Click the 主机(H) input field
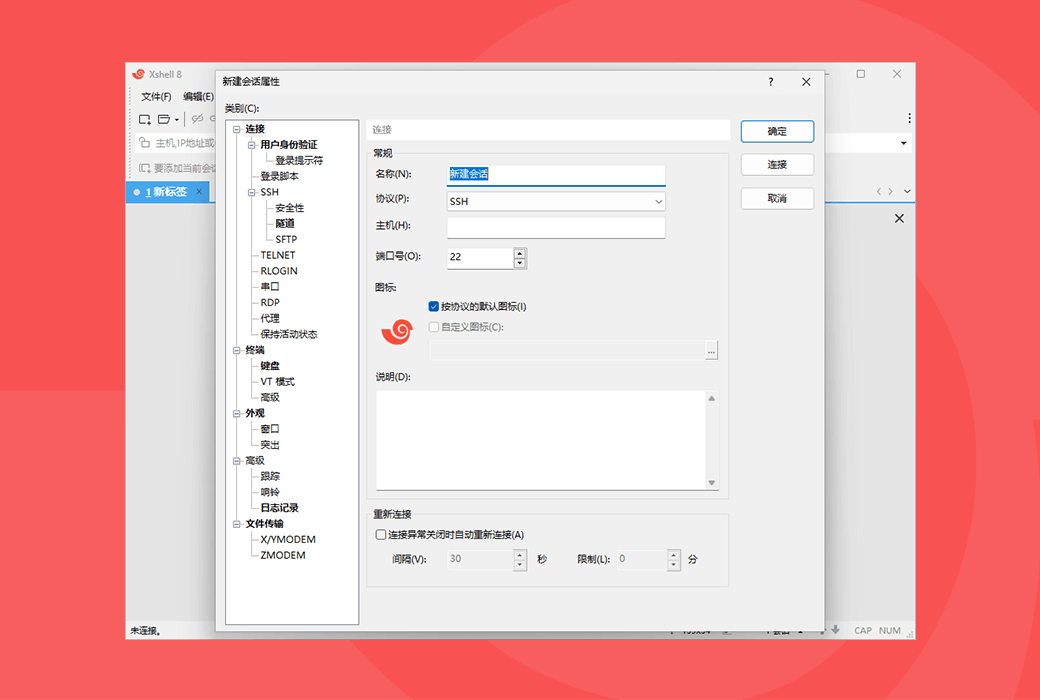The width and height of the screenshot is (1040, 700). (556, 227)
